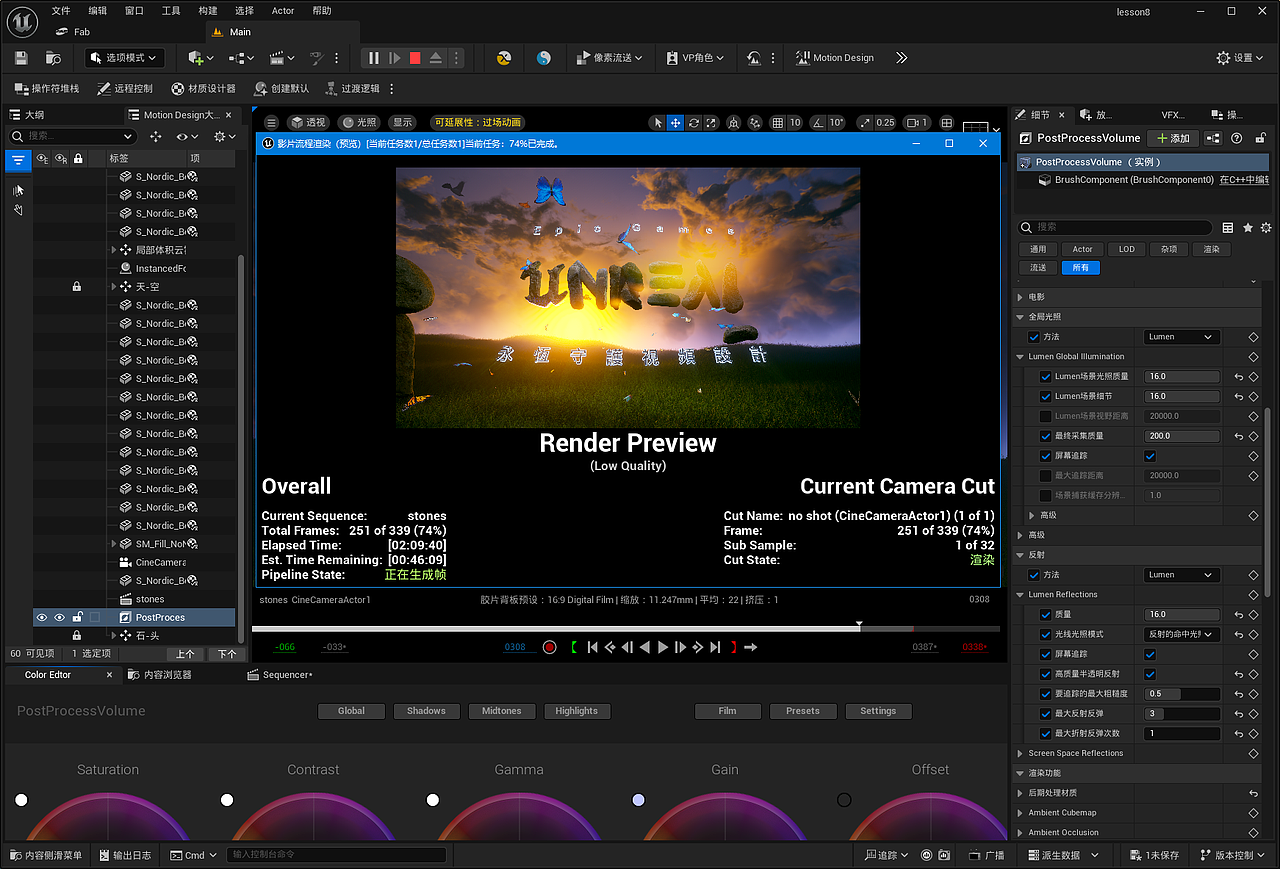Pause the running play session
Screen dimensions: 1280x869
click(374, 58)
